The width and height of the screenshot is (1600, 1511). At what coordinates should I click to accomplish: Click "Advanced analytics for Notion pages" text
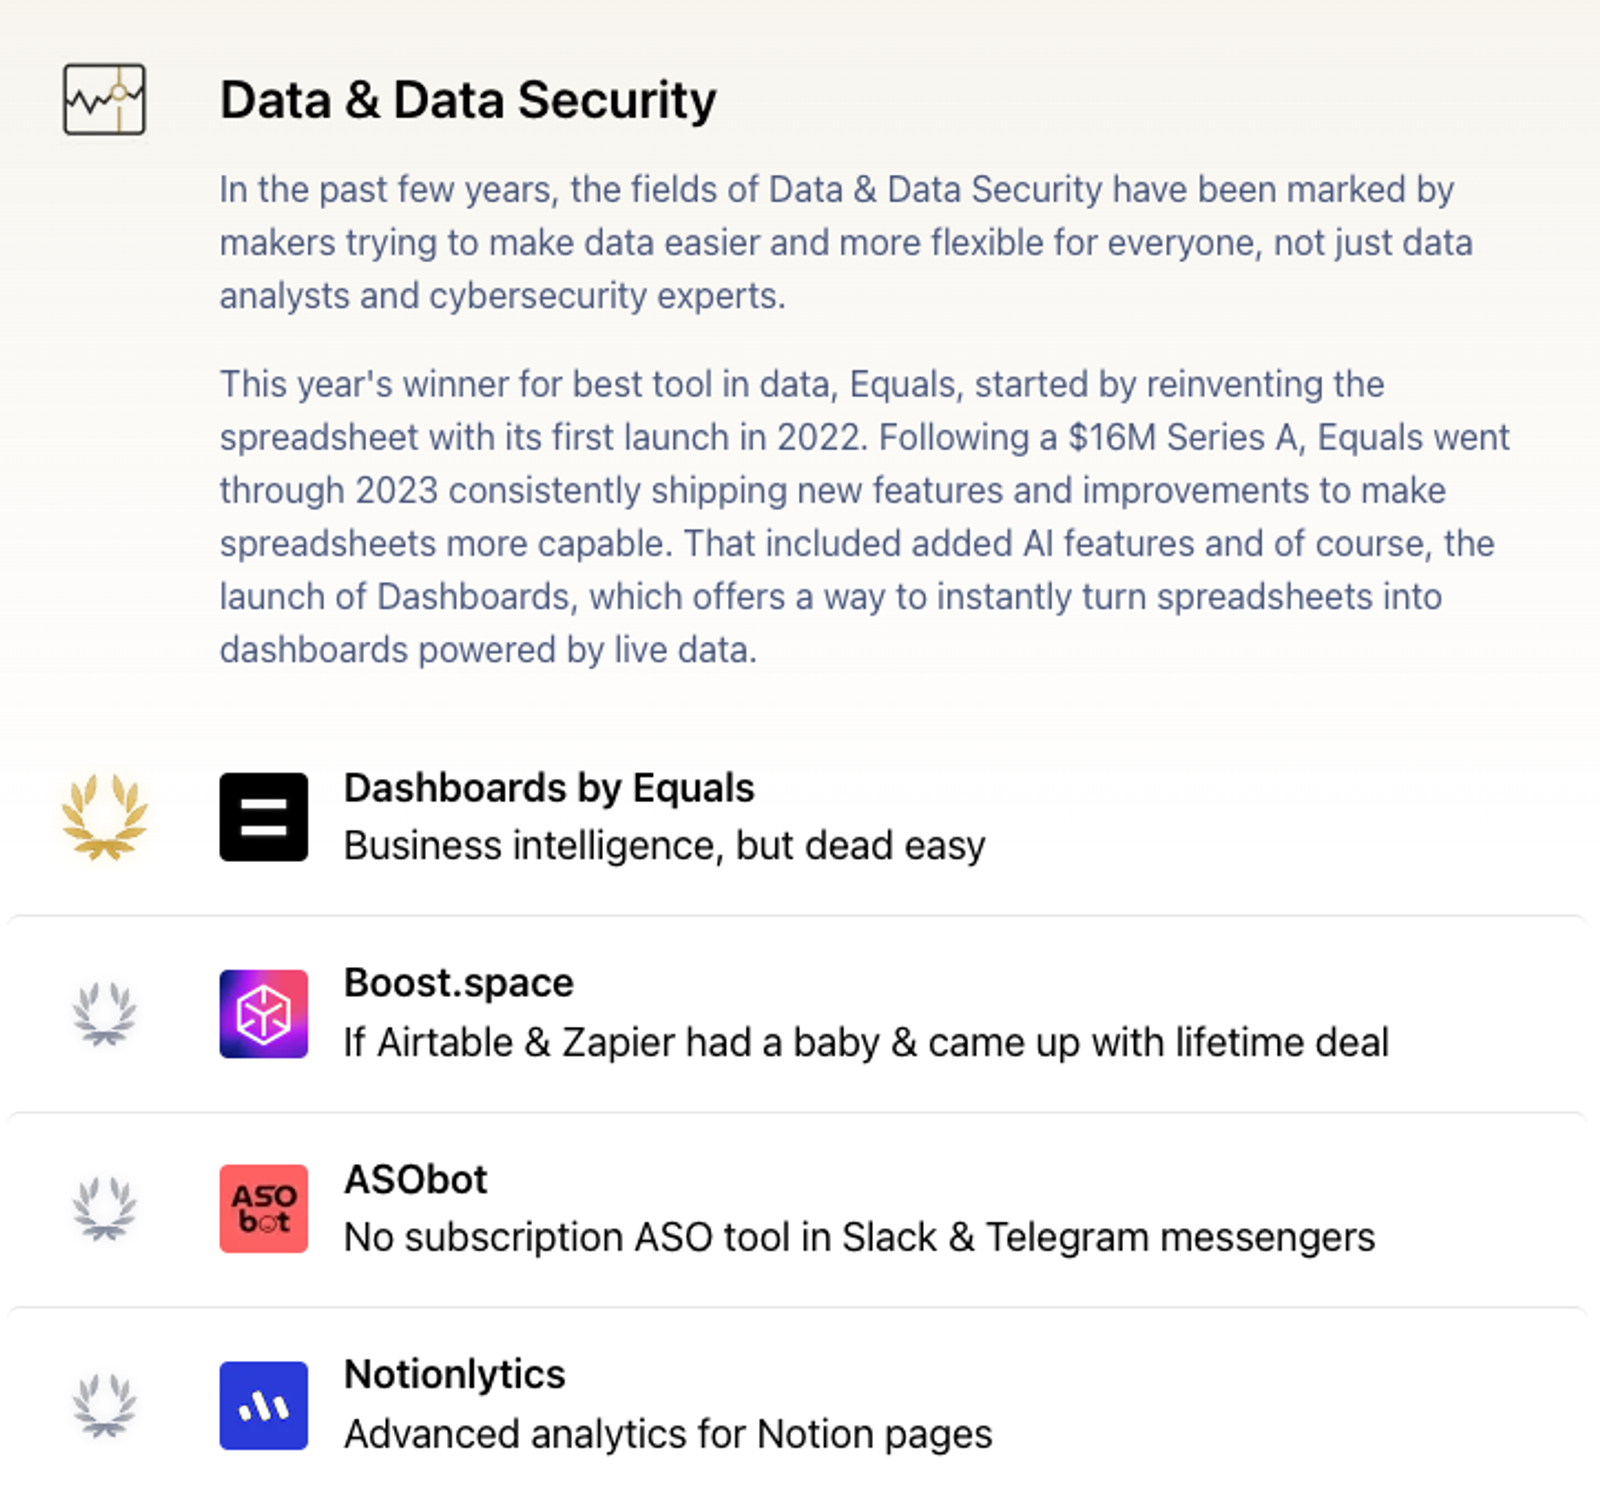point(668,1434)
